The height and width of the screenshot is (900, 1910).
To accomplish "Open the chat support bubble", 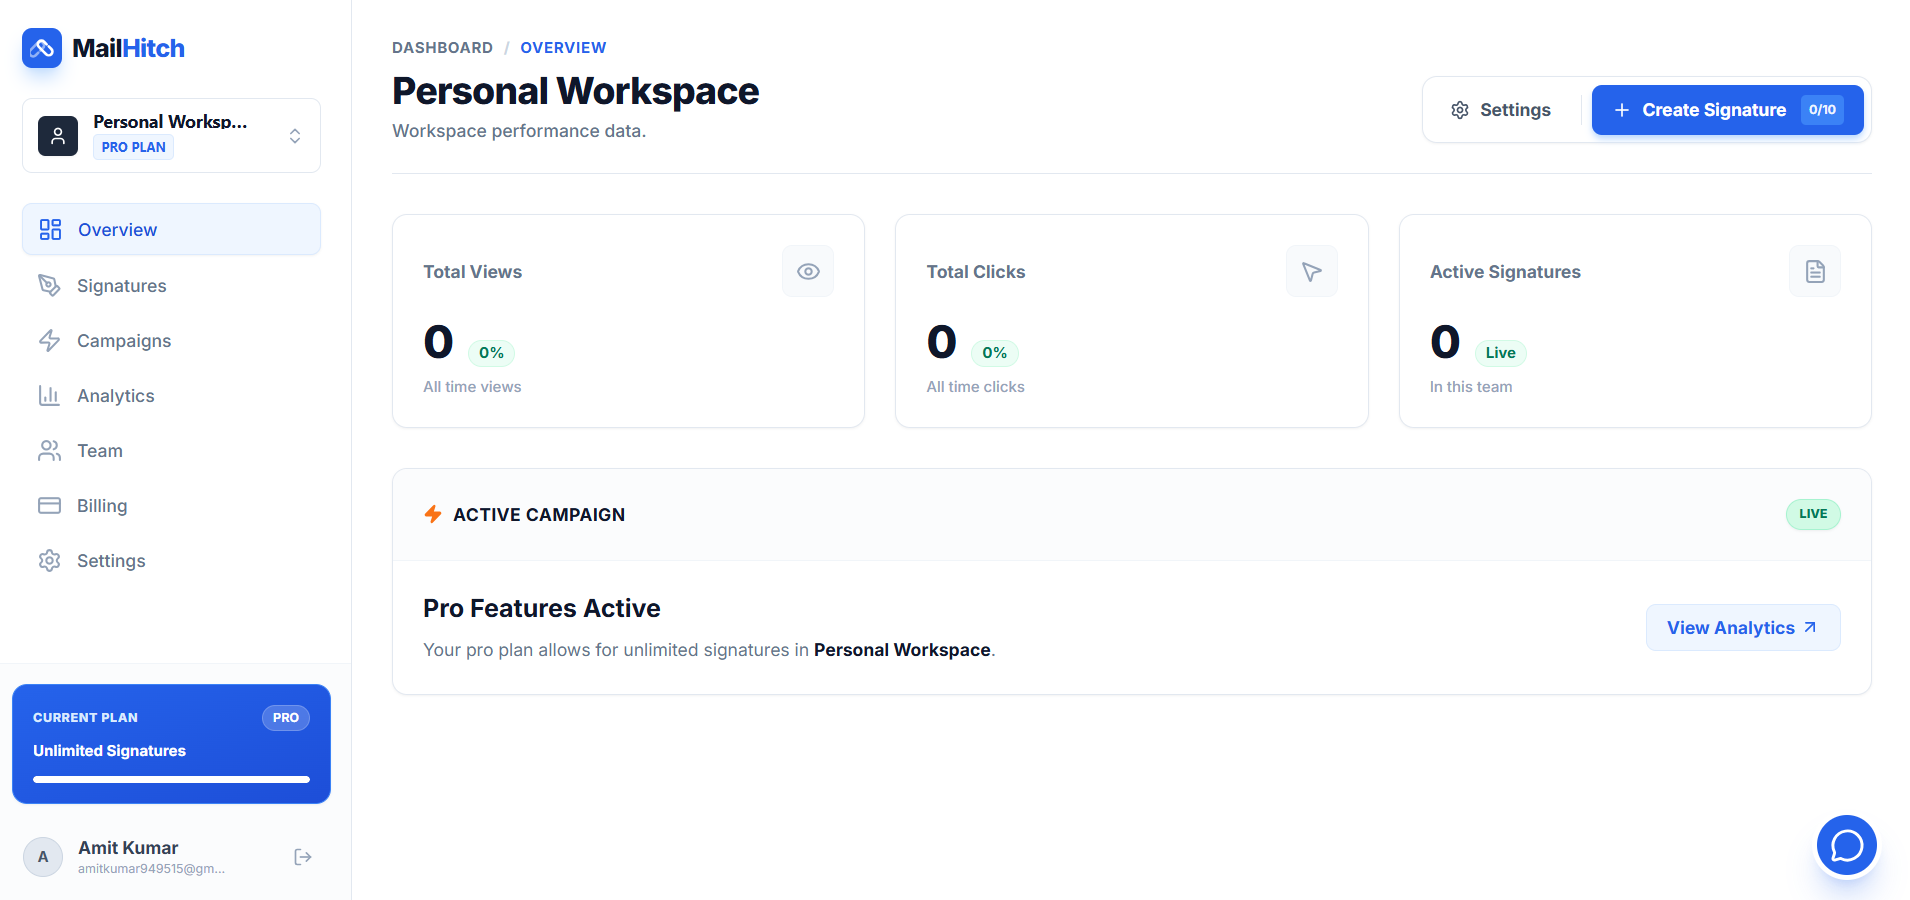I will pyautogui.click(x=1846, y=845).
